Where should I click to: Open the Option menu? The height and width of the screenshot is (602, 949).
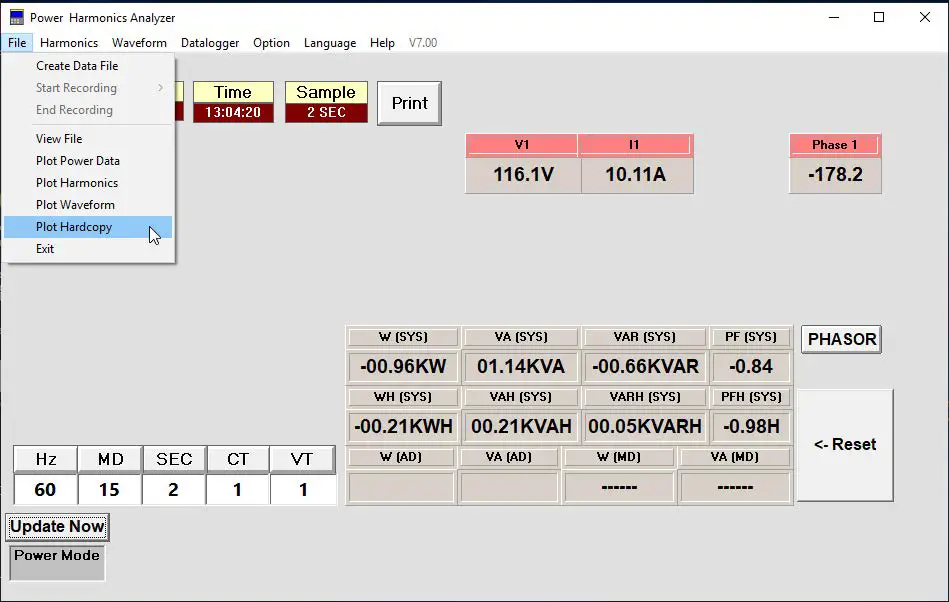pos(270,43)
